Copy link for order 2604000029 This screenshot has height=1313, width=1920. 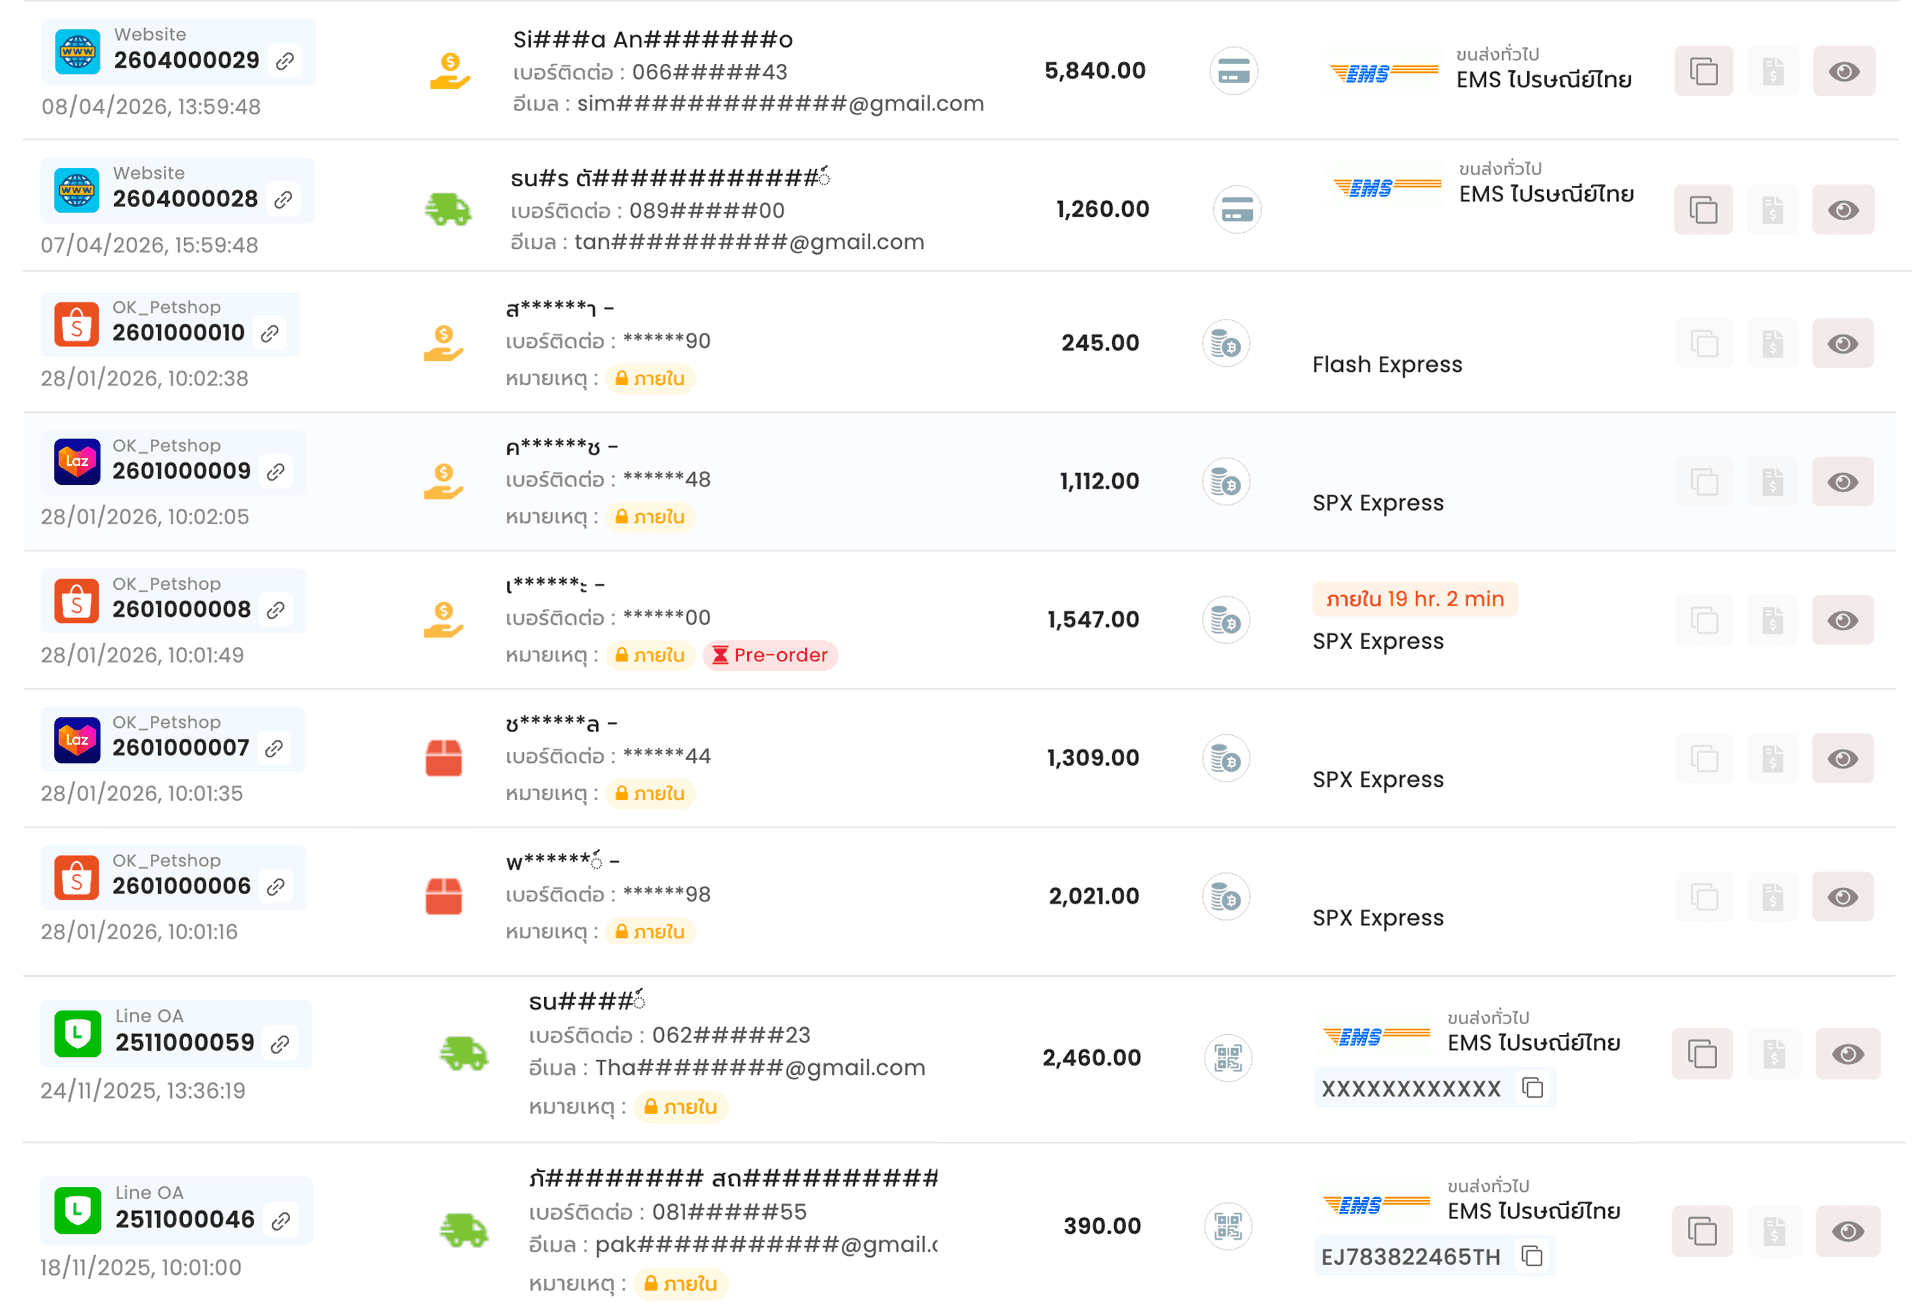[x=285, y=61]
